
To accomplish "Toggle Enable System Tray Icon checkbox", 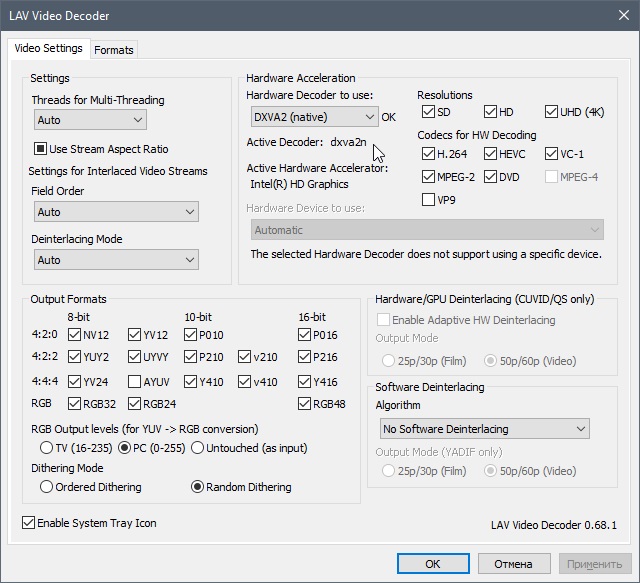I will [x=28, y=523].
